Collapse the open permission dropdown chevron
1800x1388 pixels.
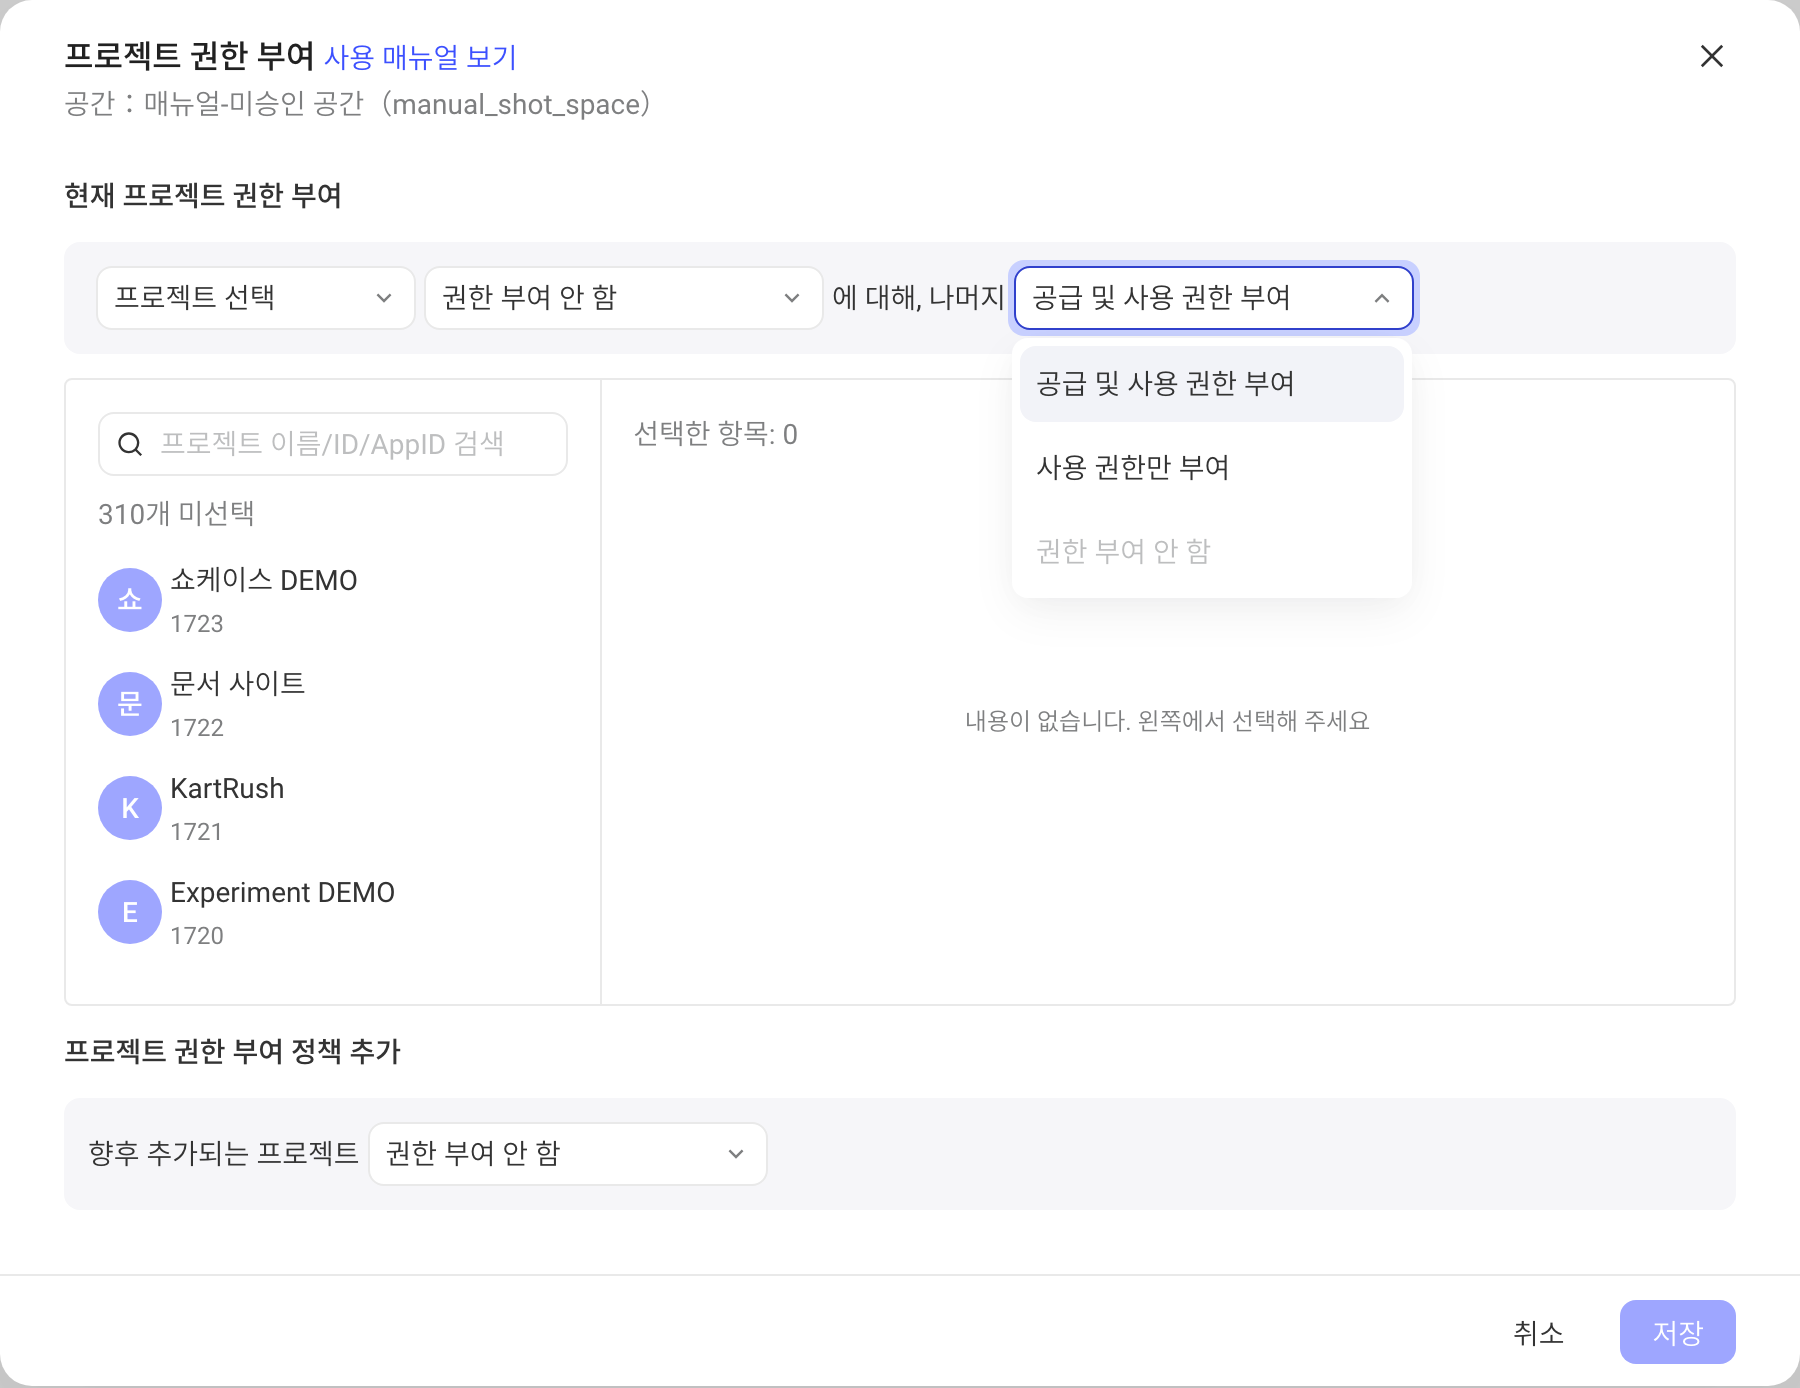[x=1382, y=298]
